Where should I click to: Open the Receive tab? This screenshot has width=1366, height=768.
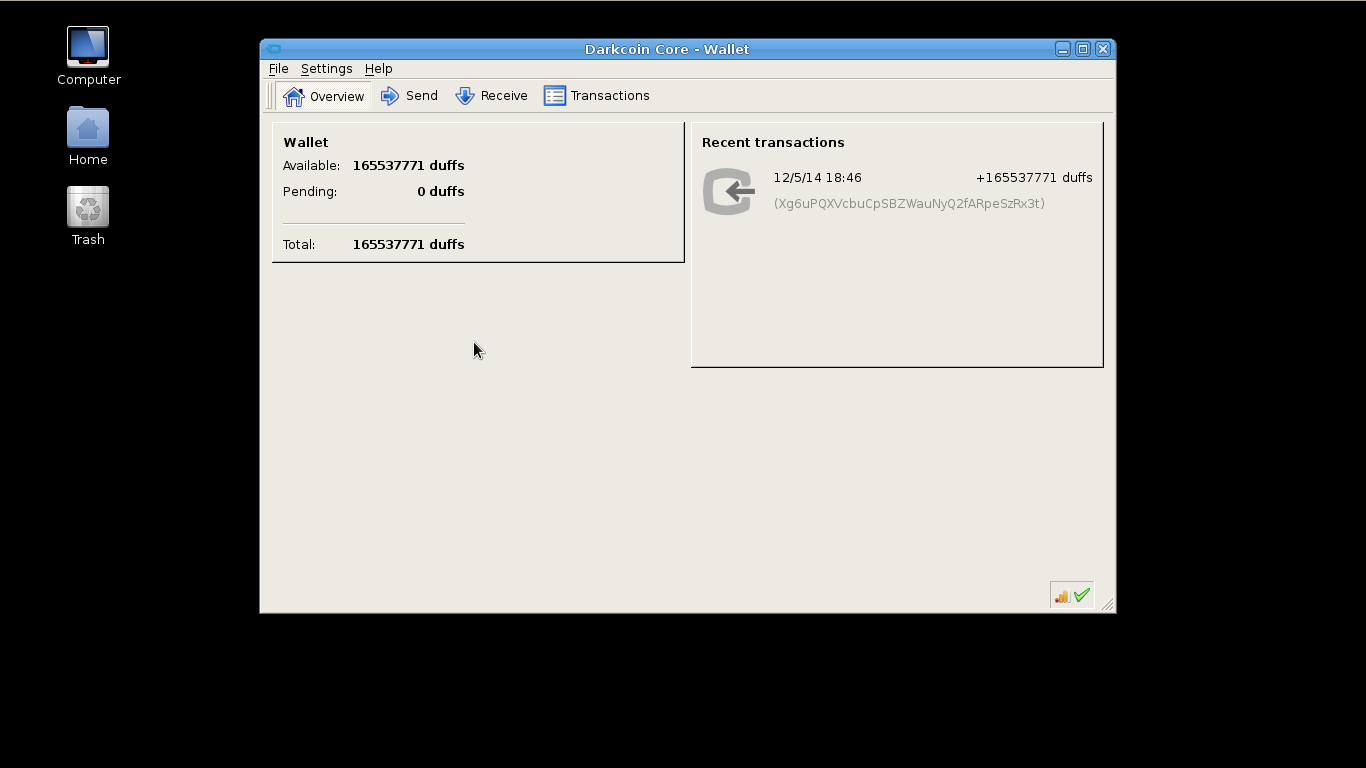click(491, 96)
